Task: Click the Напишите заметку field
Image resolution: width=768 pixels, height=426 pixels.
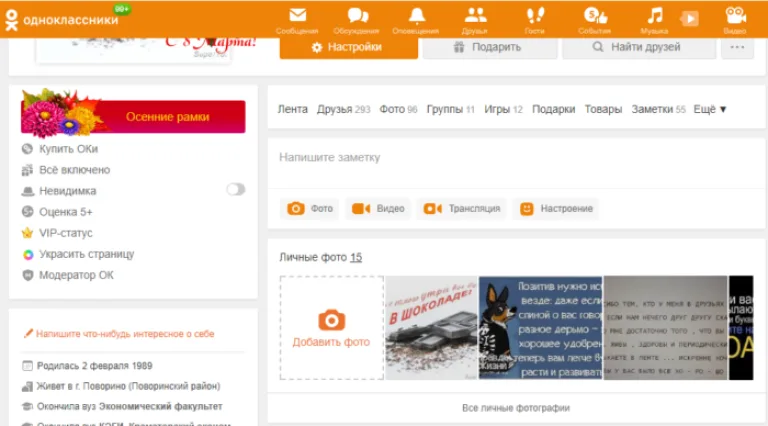Action: coord(516,163)
